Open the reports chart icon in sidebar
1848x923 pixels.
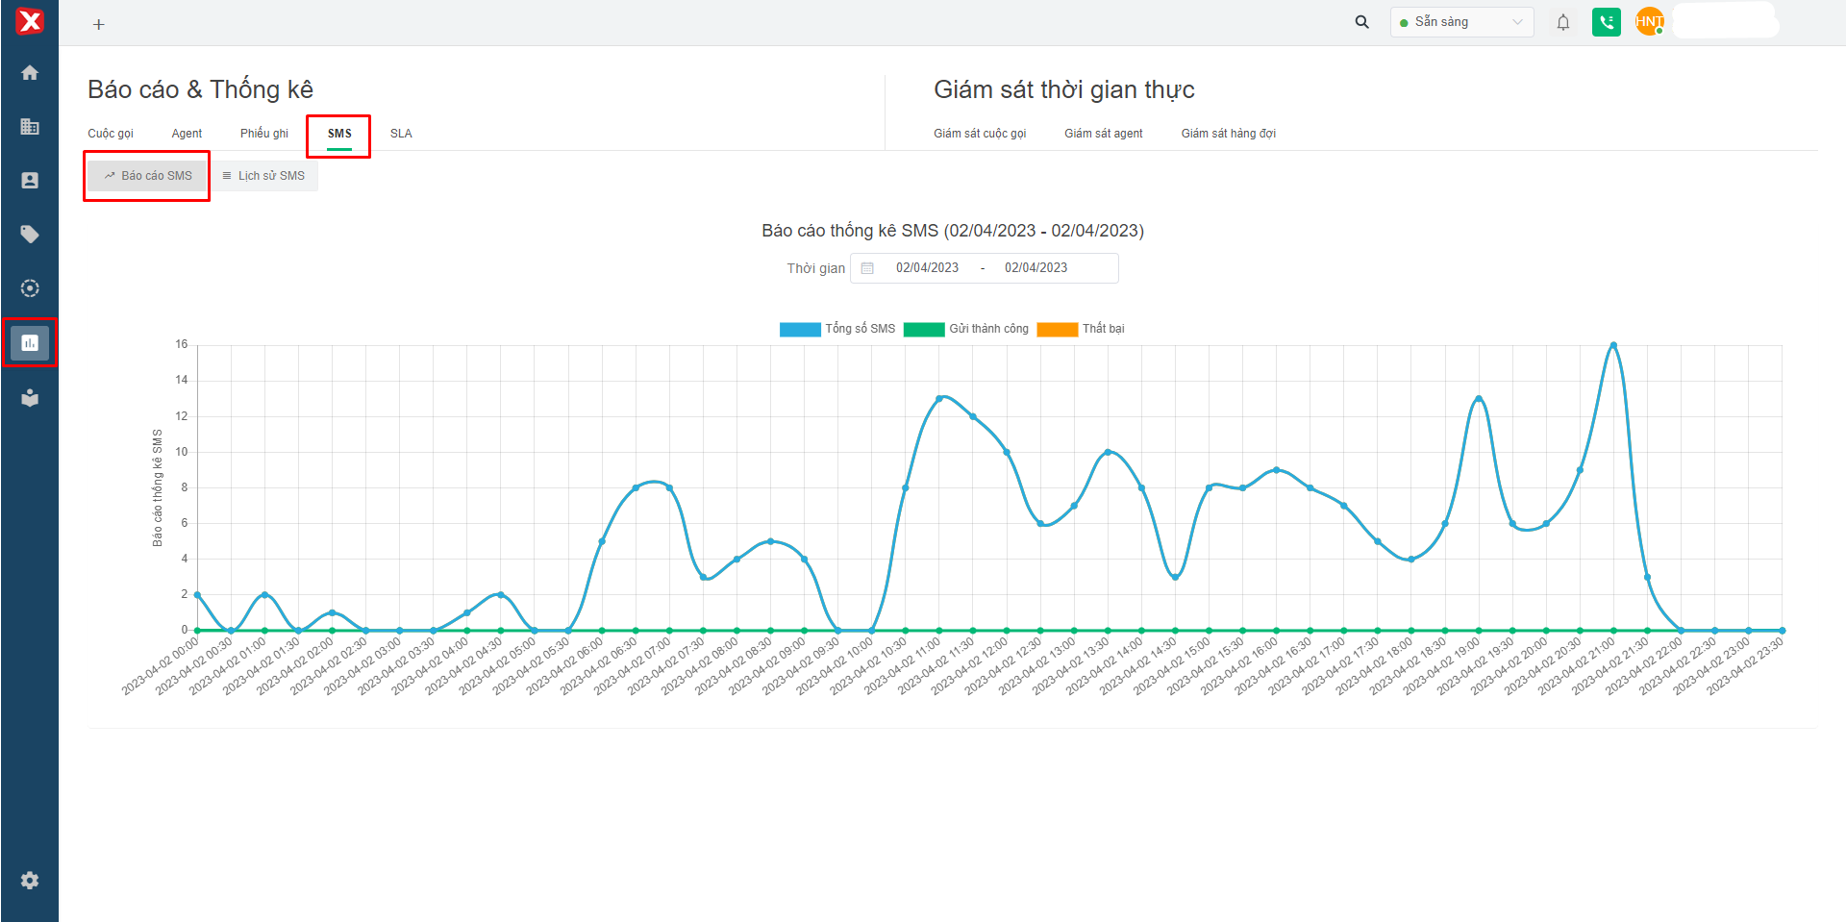tap(30, 343)
